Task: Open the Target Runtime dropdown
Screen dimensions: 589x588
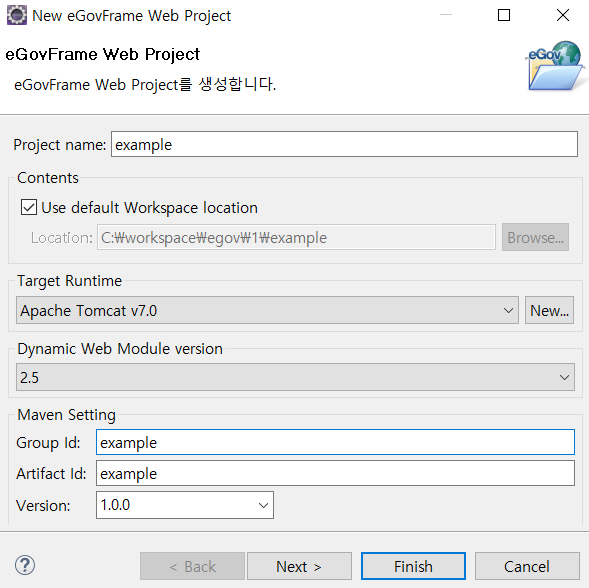Action: (267, 310)
